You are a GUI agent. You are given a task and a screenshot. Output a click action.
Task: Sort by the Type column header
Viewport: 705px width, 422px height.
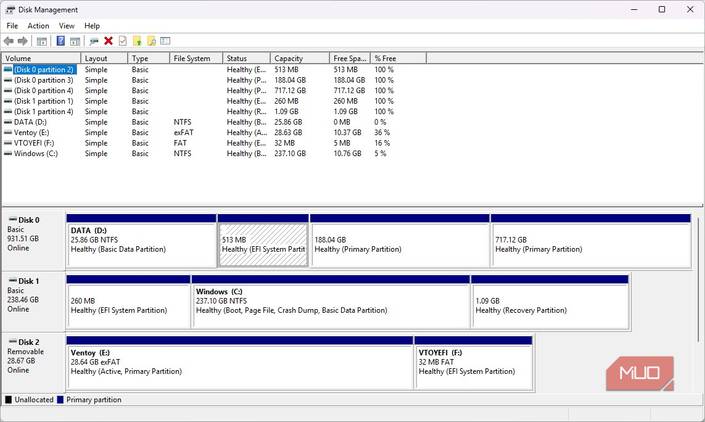148,58
